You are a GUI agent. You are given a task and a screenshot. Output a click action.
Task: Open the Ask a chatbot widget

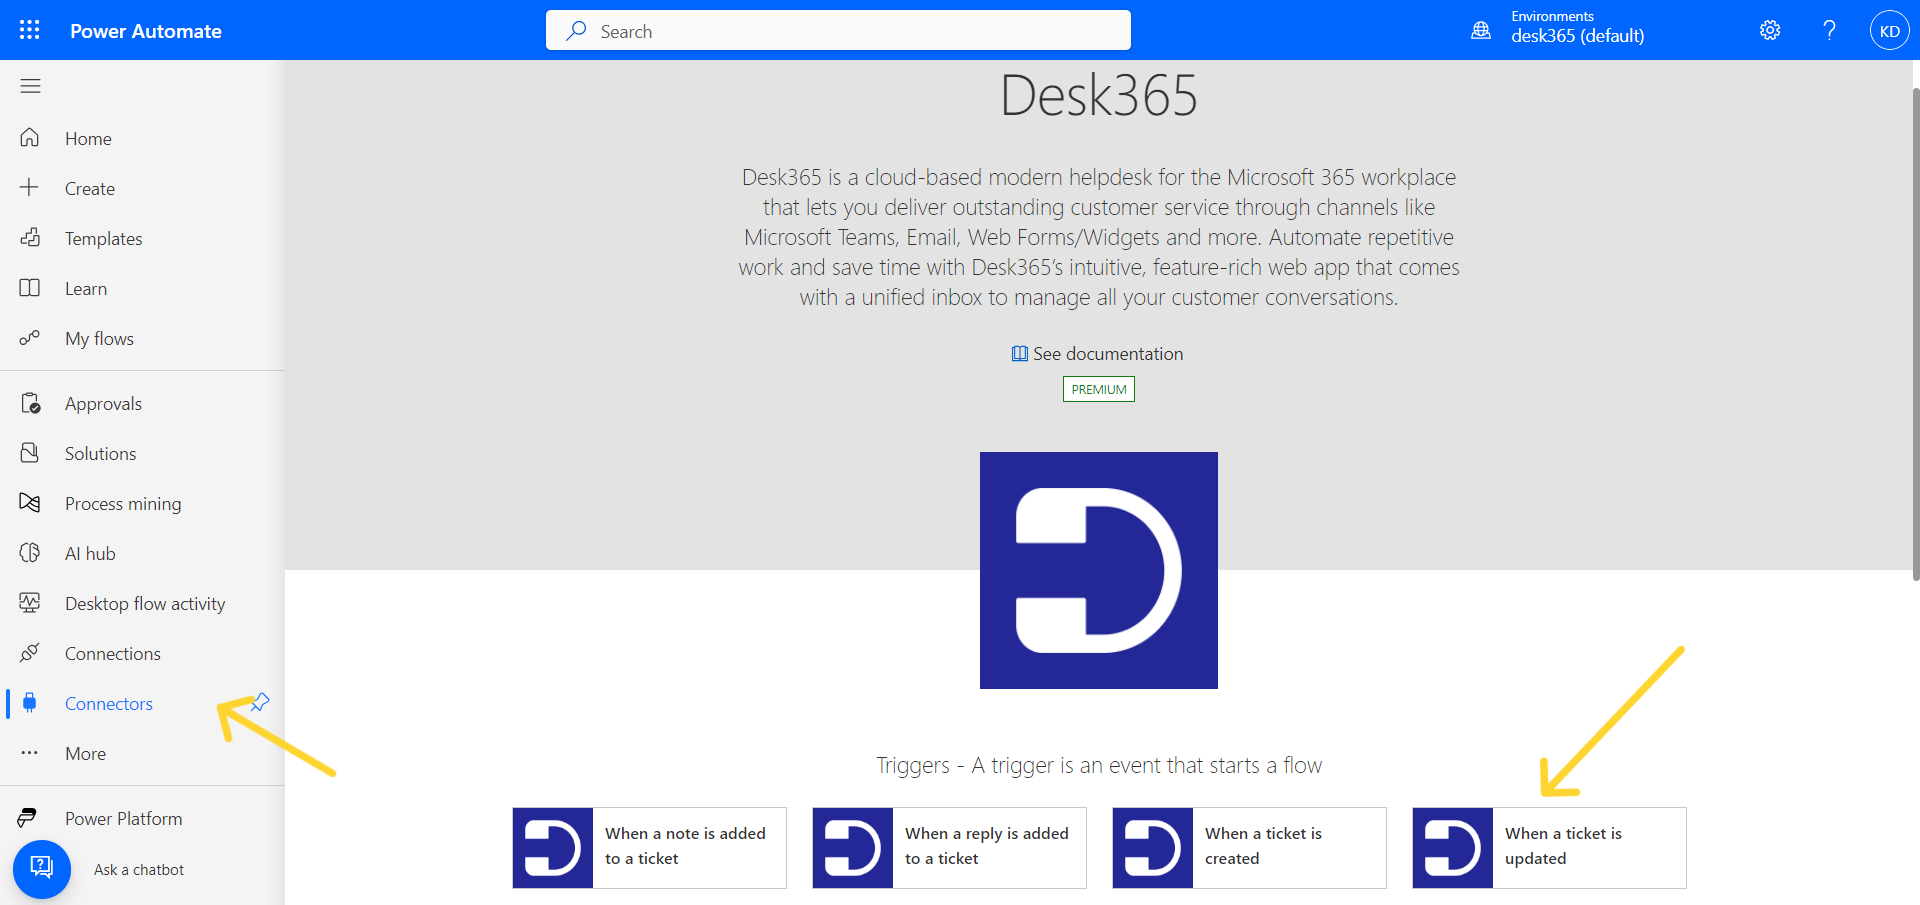(x=41, y=869)
